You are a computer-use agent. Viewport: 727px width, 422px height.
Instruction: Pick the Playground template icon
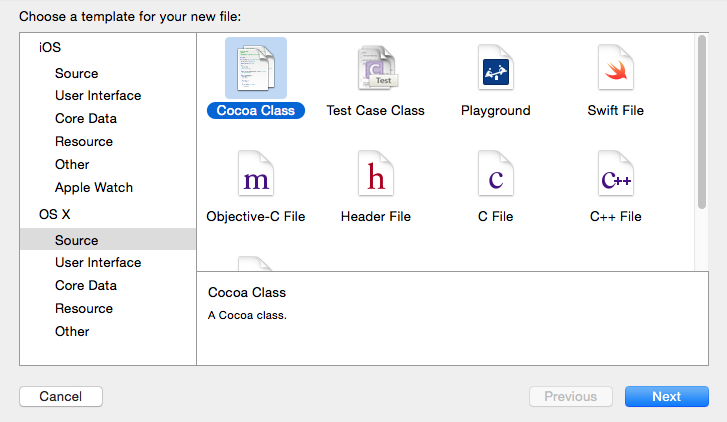(496, 68)
